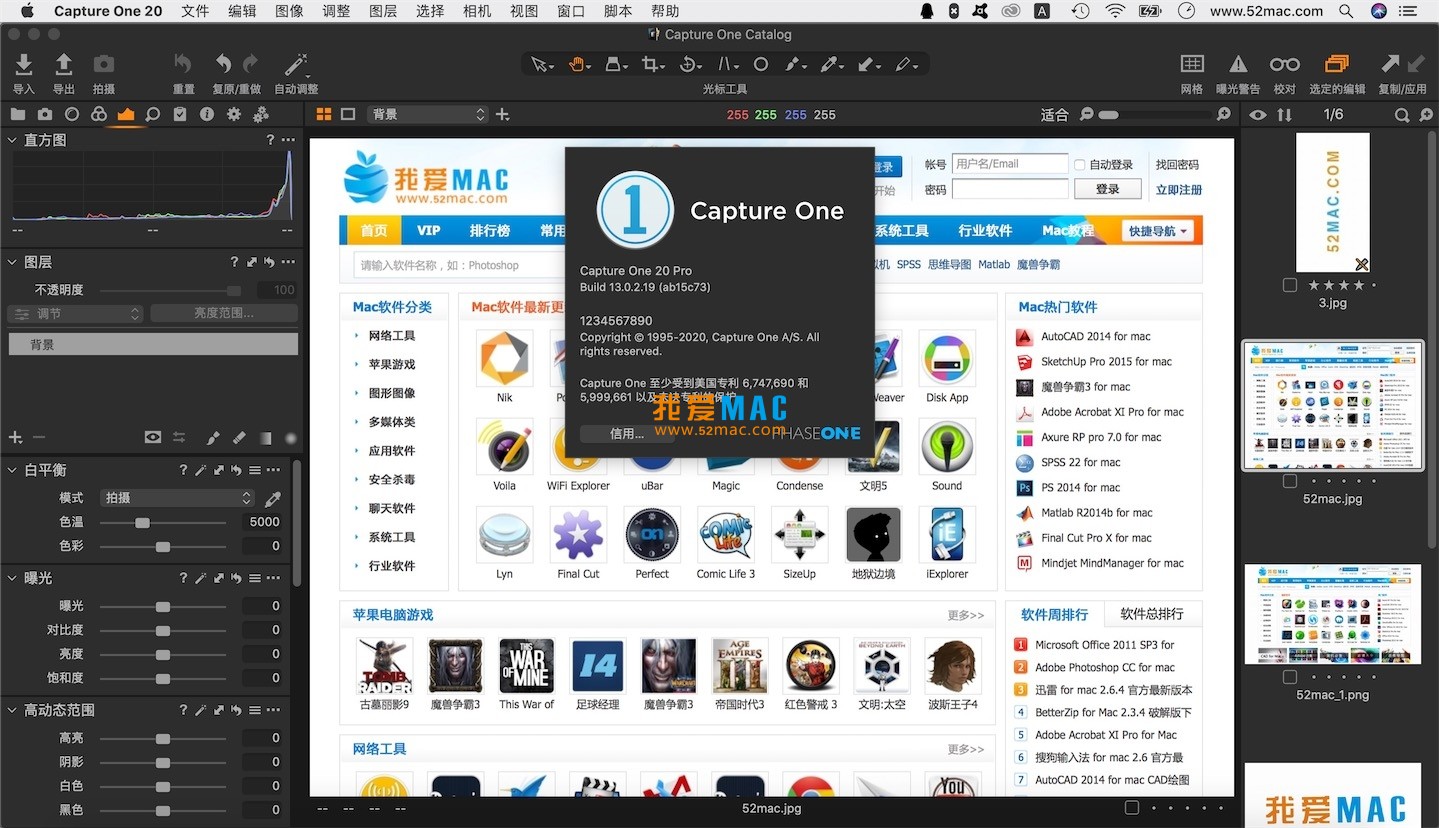This screenshot has height=828, width=1439.
Task: Adjust the 对比度 slider handle
Action: click(162, 630)
